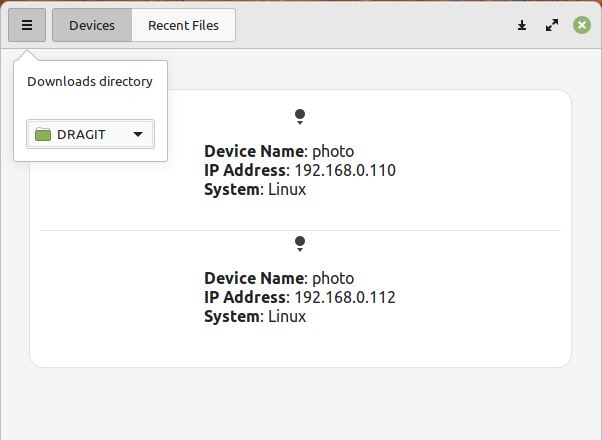
Task: Open the DRAGIT downloads directory chooser
Action: pos(90,134)
